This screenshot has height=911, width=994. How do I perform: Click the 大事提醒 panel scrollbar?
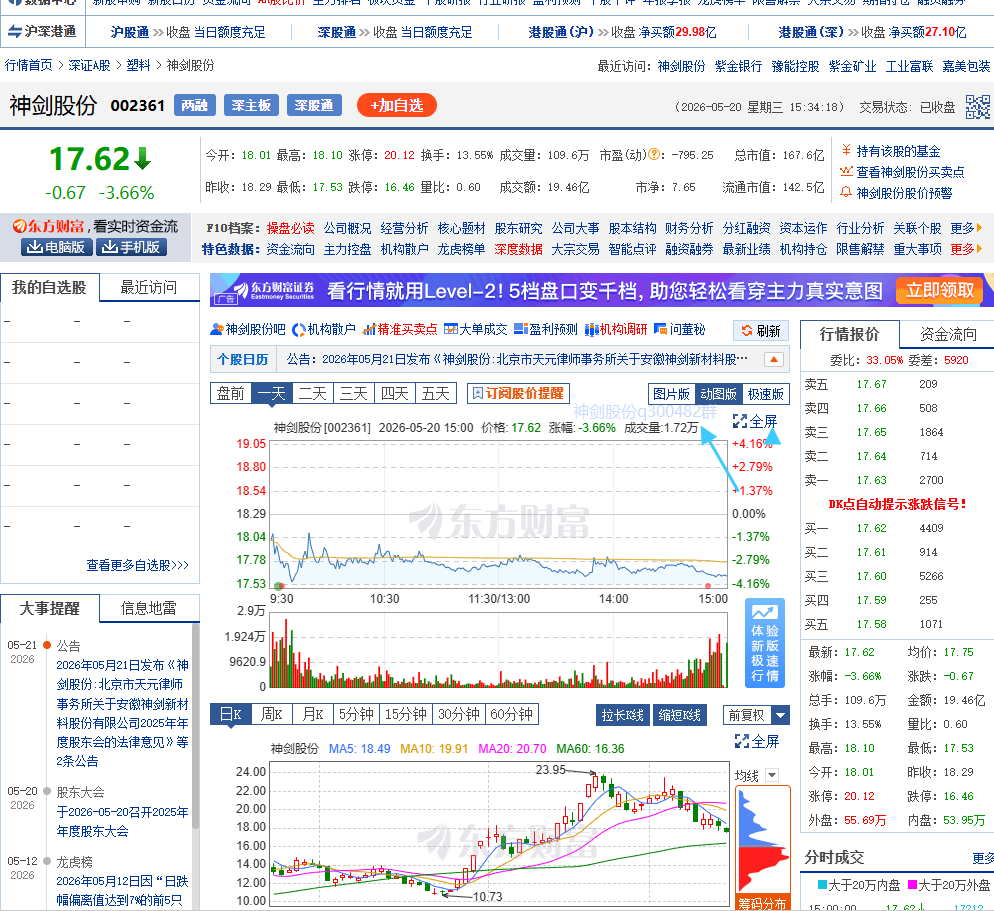pos(195,726)
